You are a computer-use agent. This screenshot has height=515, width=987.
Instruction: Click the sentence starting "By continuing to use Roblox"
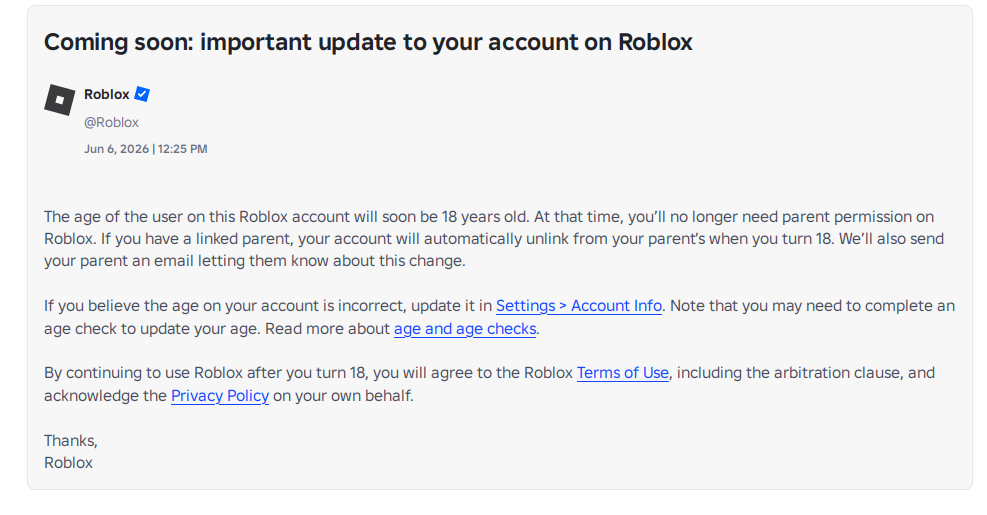click(489, 384)
